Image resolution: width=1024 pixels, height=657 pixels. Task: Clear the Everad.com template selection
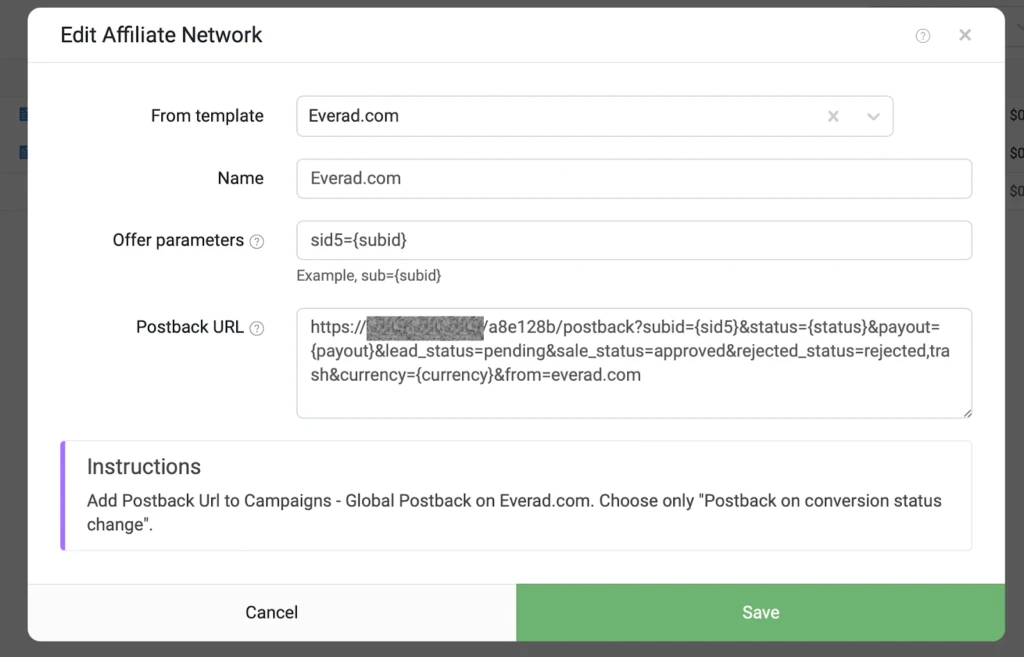[833, 116]
